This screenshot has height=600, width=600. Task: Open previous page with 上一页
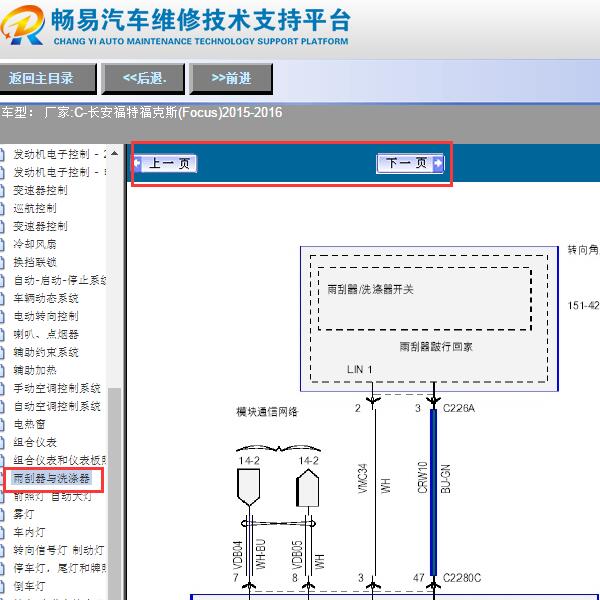click(165, 164)
